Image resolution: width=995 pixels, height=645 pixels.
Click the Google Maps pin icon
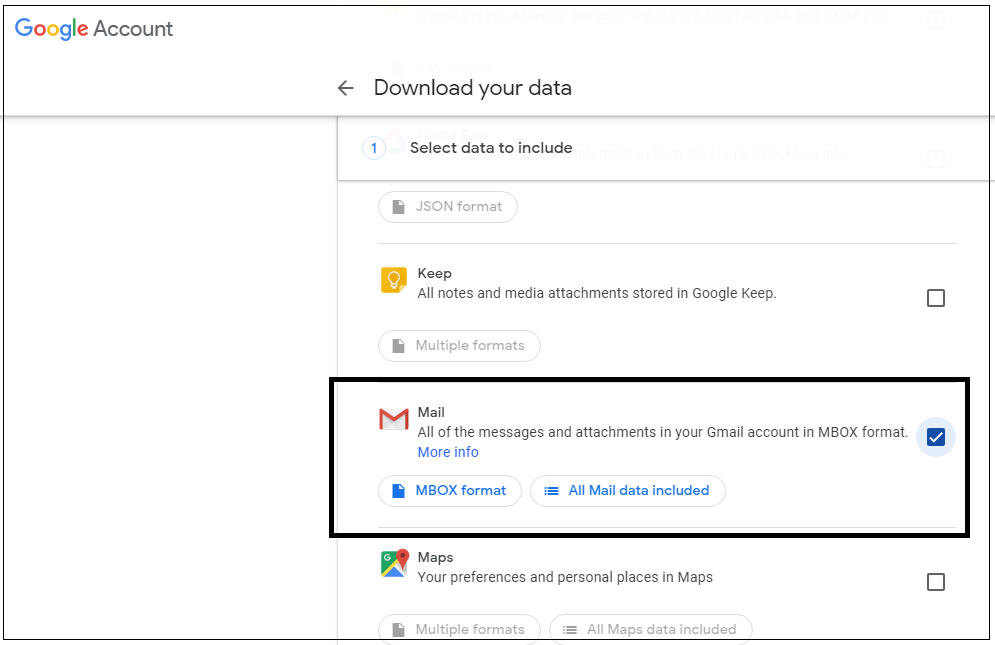pos(394,563)
